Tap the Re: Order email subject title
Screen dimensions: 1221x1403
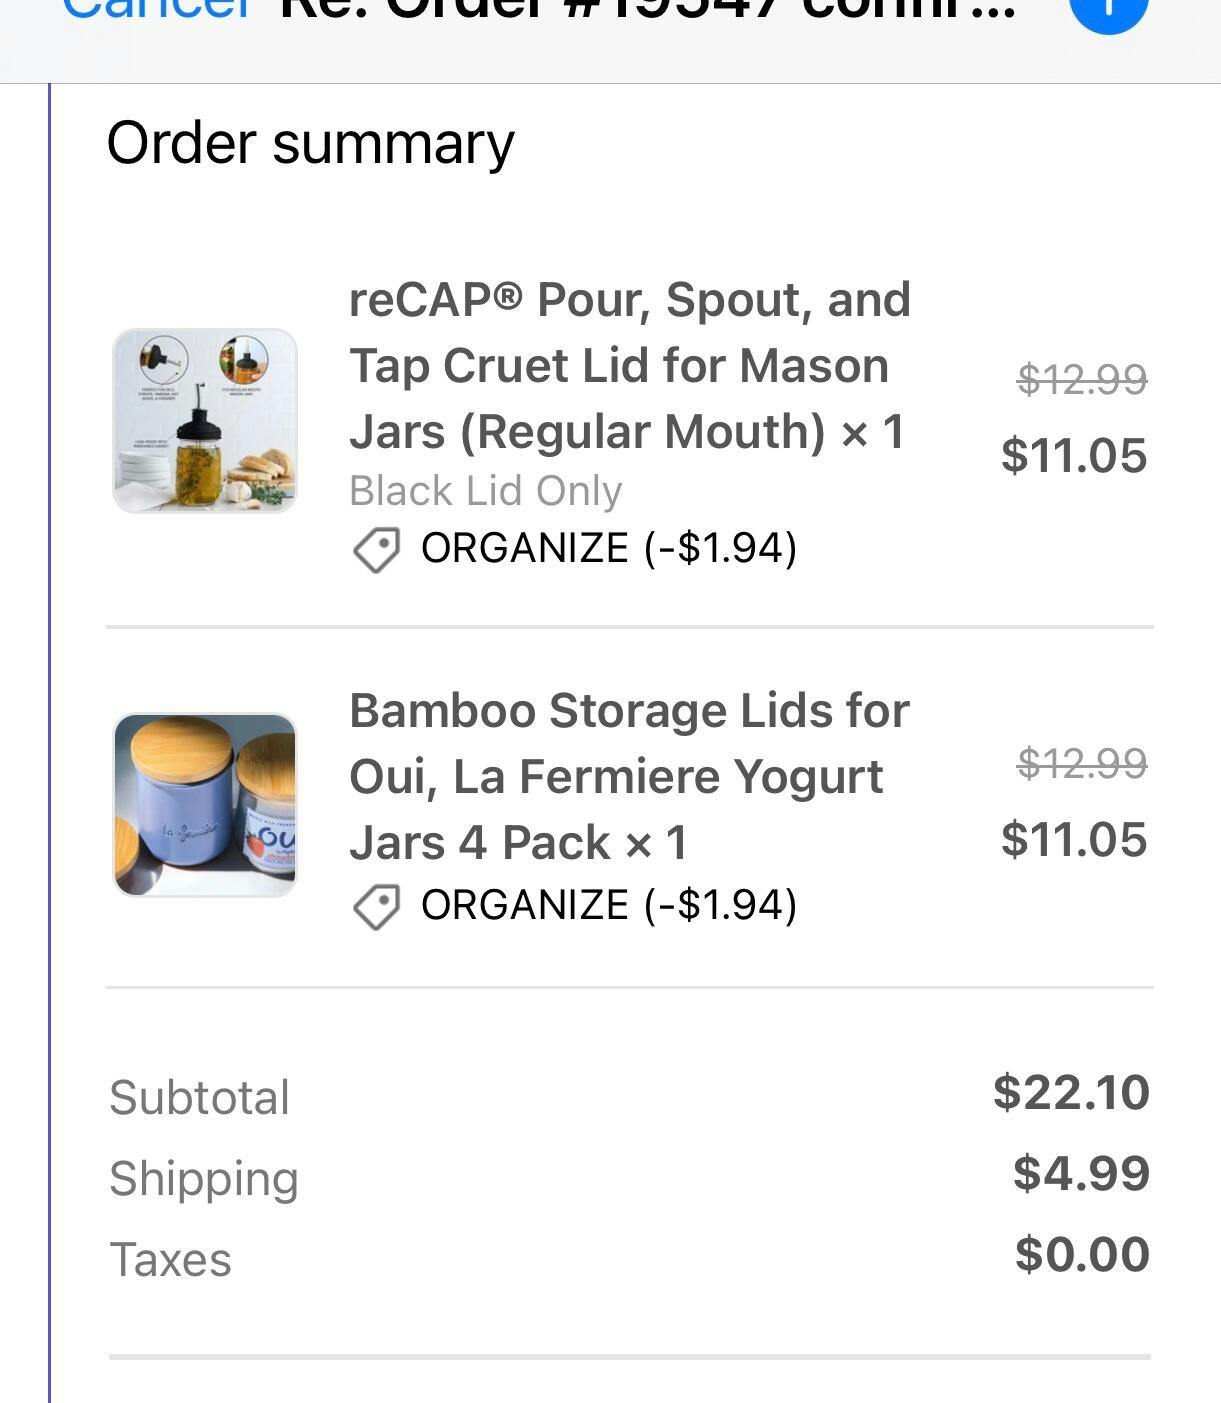[648, 10]
